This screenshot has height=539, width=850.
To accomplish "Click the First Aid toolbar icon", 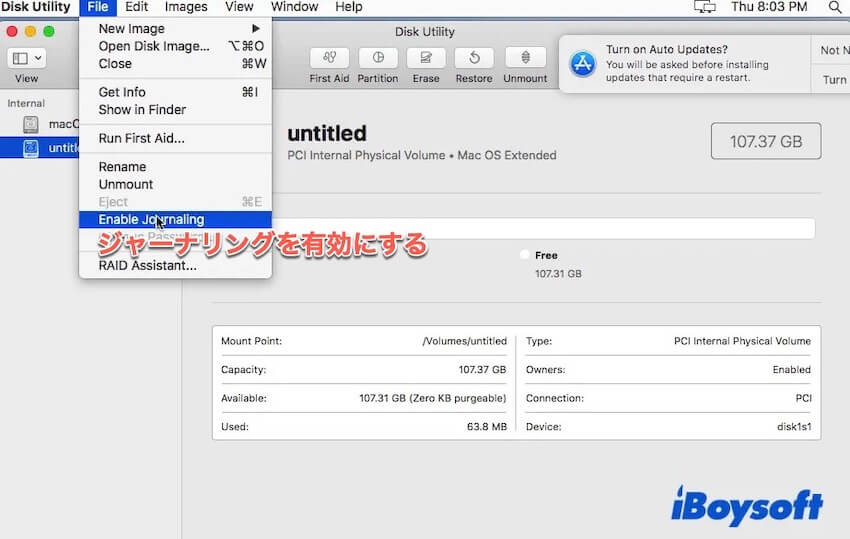I will pyautogui.click(x=329, y=57).
